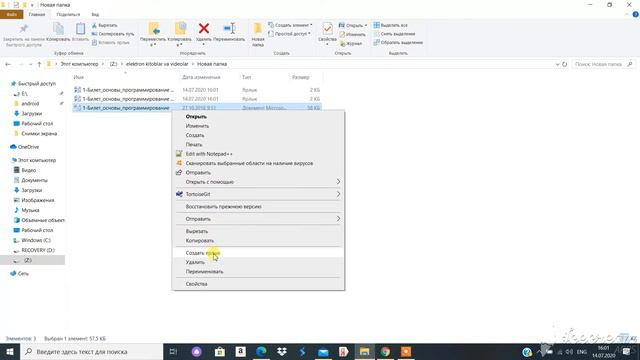This screenshot has width=640, height=360.
Task: Click Выделить все in the ribbon
Action: point(391,25)
